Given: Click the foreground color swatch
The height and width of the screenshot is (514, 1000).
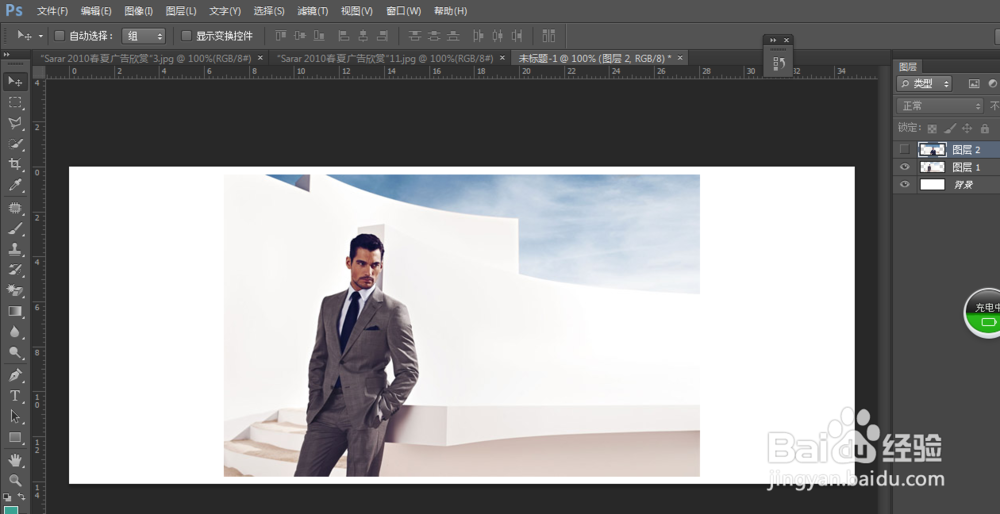Looking at the screenshot, I should (11, 509).
